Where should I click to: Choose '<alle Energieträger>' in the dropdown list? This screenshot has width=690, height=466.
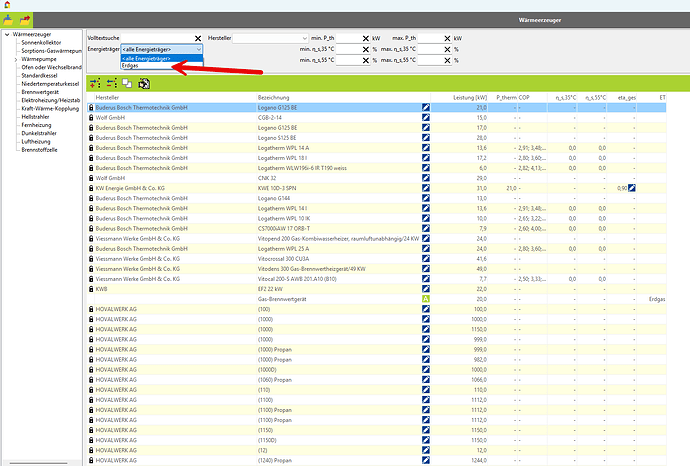[161, 59]
